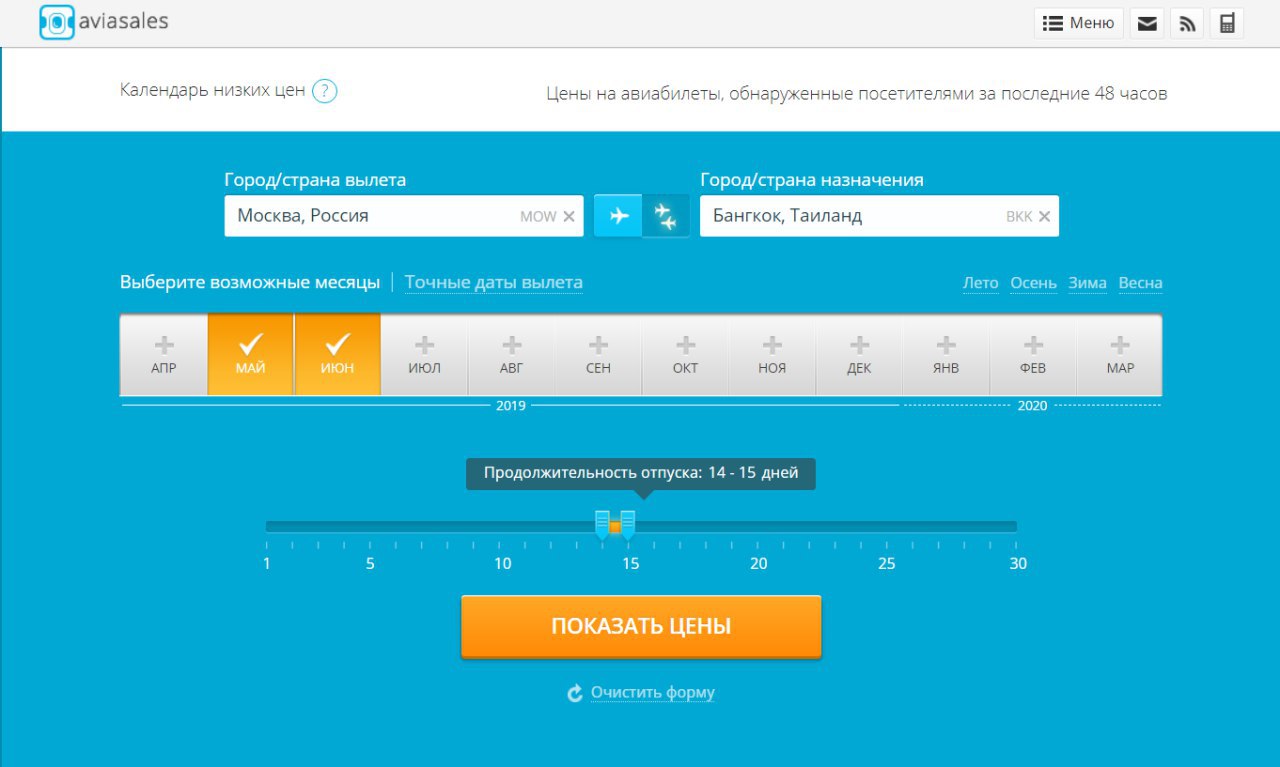Screen dimensions: 1280x767
Task: Click the right duration slider handle
Action: tap(628, 524)
